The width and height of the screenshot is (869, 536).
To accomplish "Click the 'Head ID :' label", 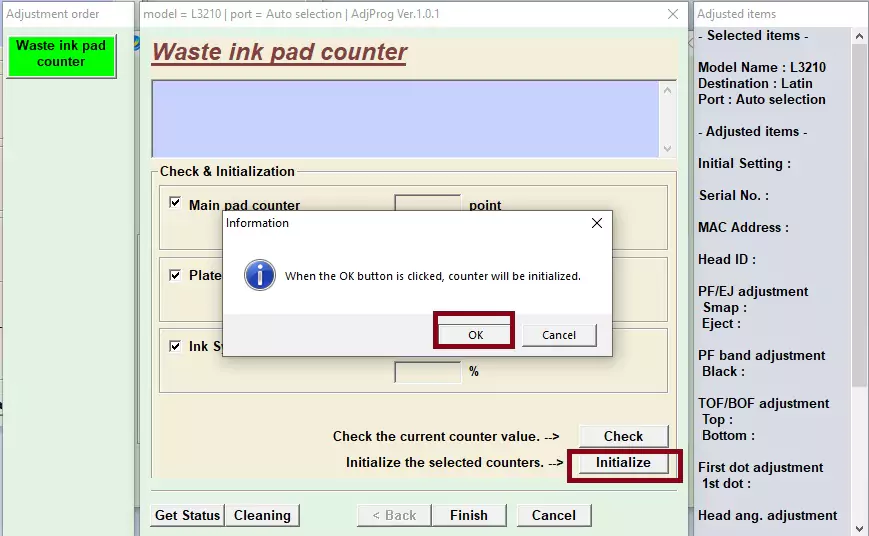I will pos(727,259).
